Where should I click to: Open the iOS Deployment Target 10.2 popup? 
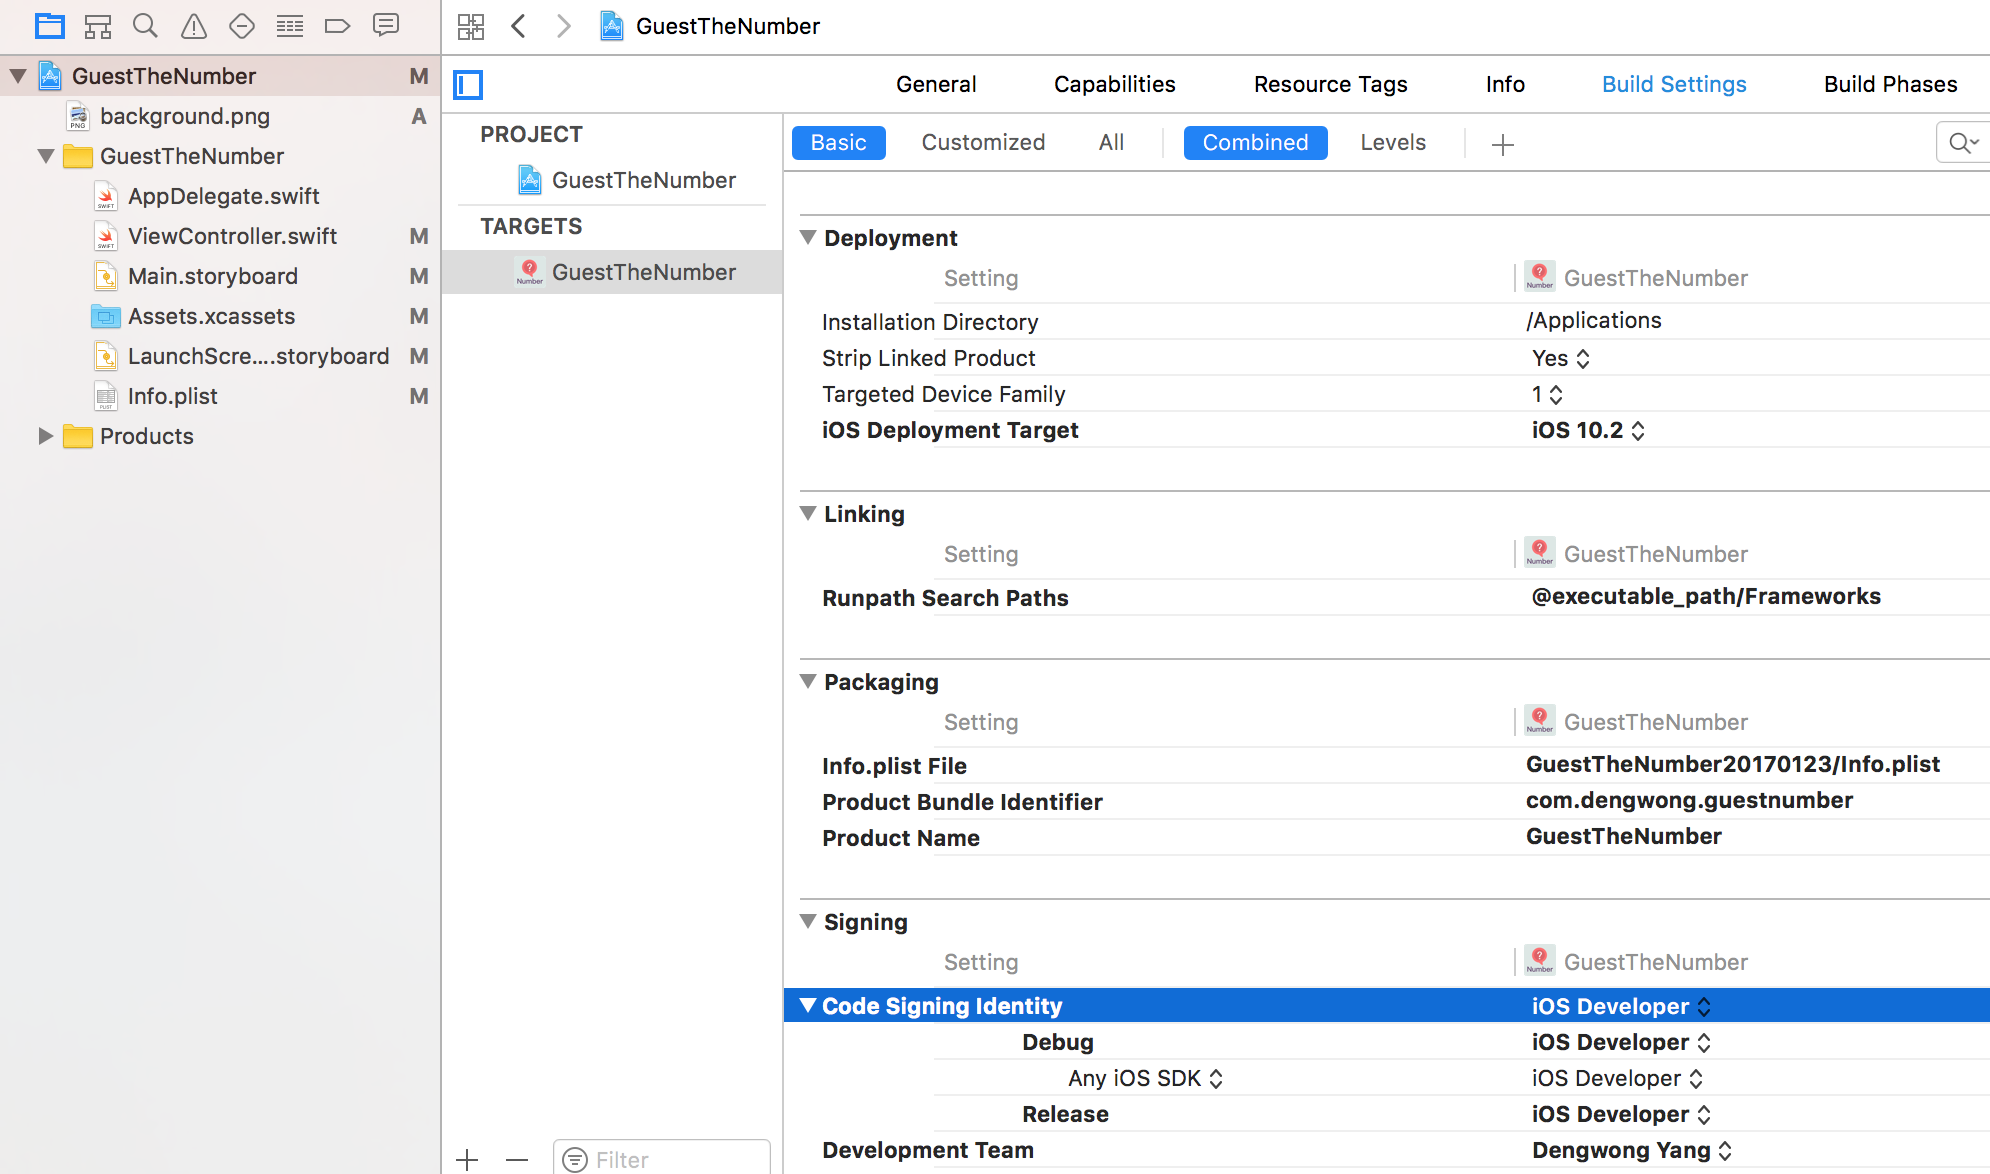click(x=1588, y=430)
